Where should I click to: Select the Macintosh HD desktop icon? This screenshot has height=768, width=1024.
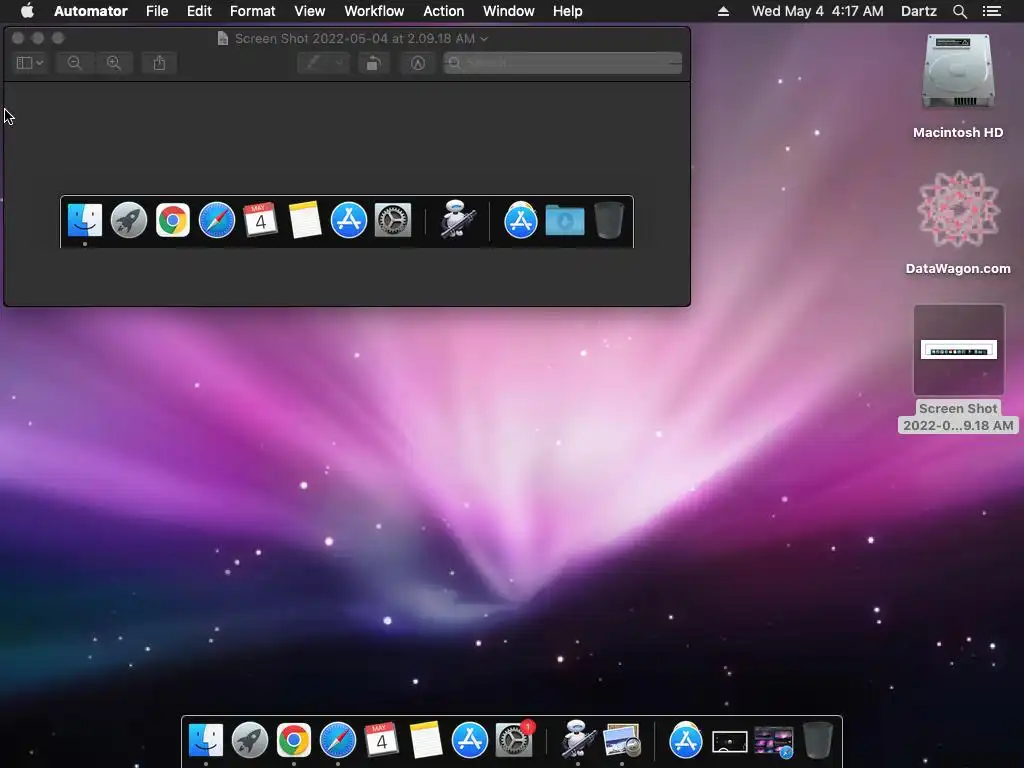(x=958, y=72)
